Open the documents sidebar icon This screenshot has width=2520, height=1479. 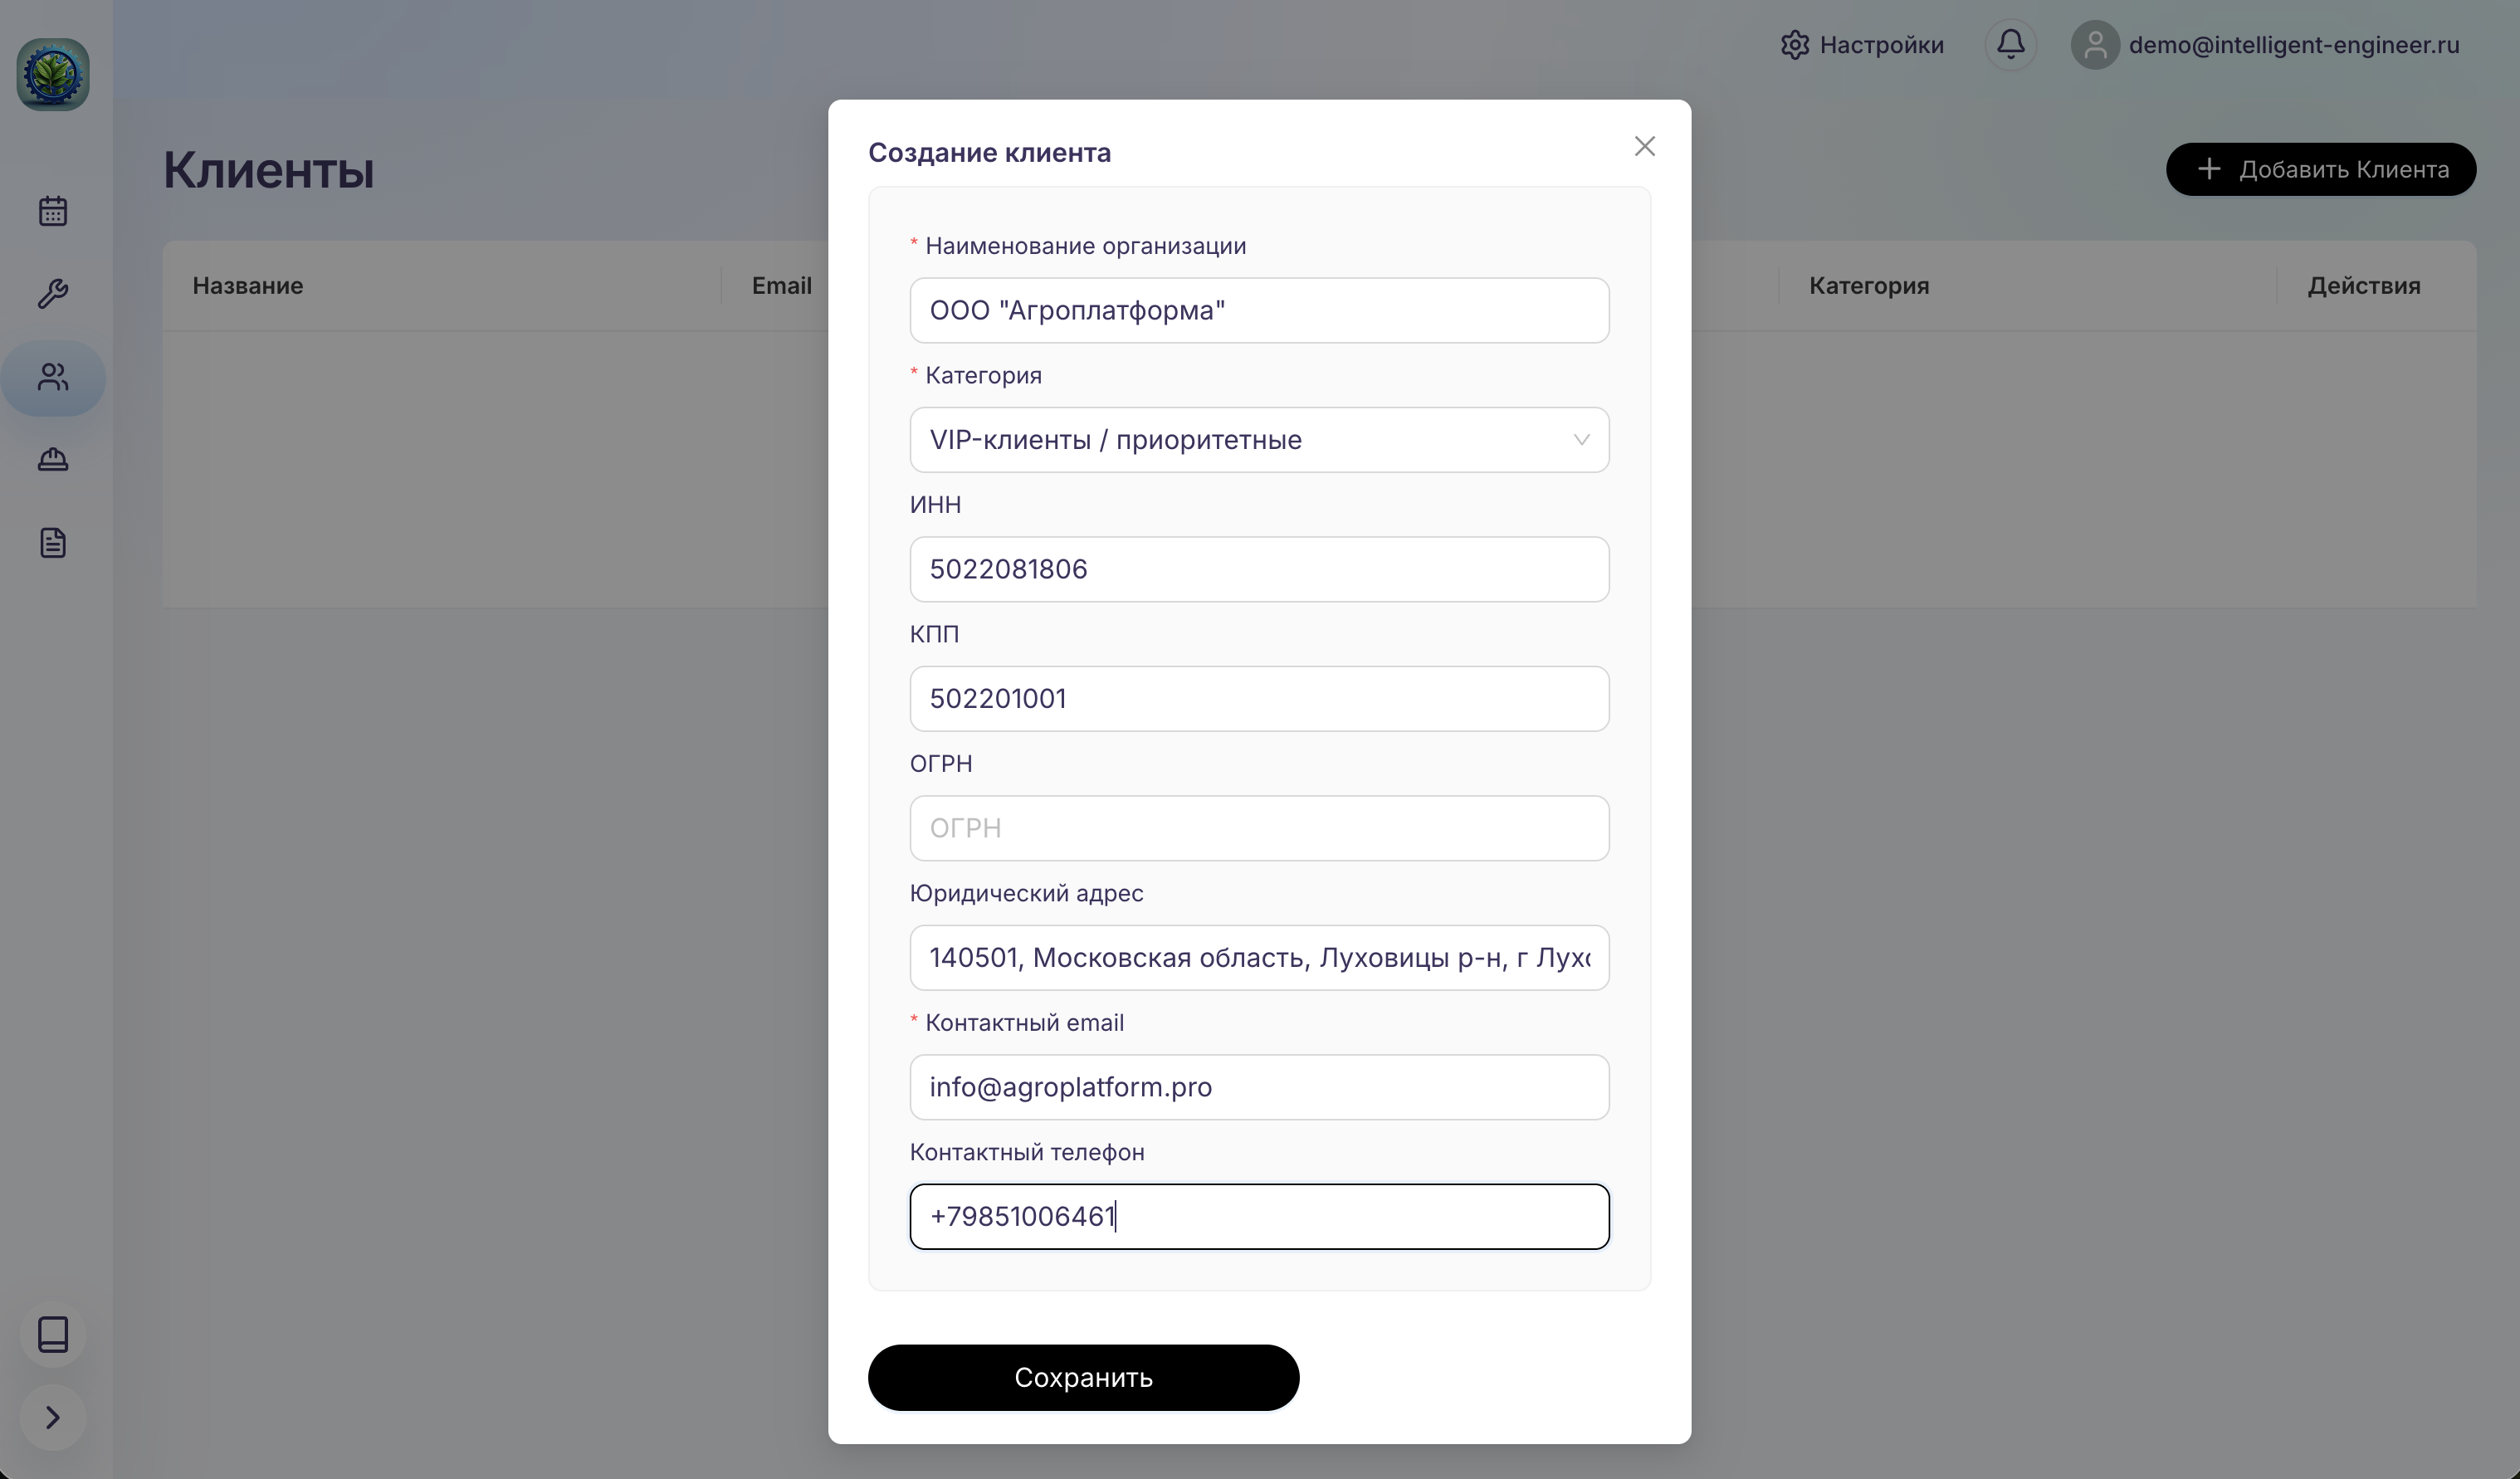click(x=53, y=543)
